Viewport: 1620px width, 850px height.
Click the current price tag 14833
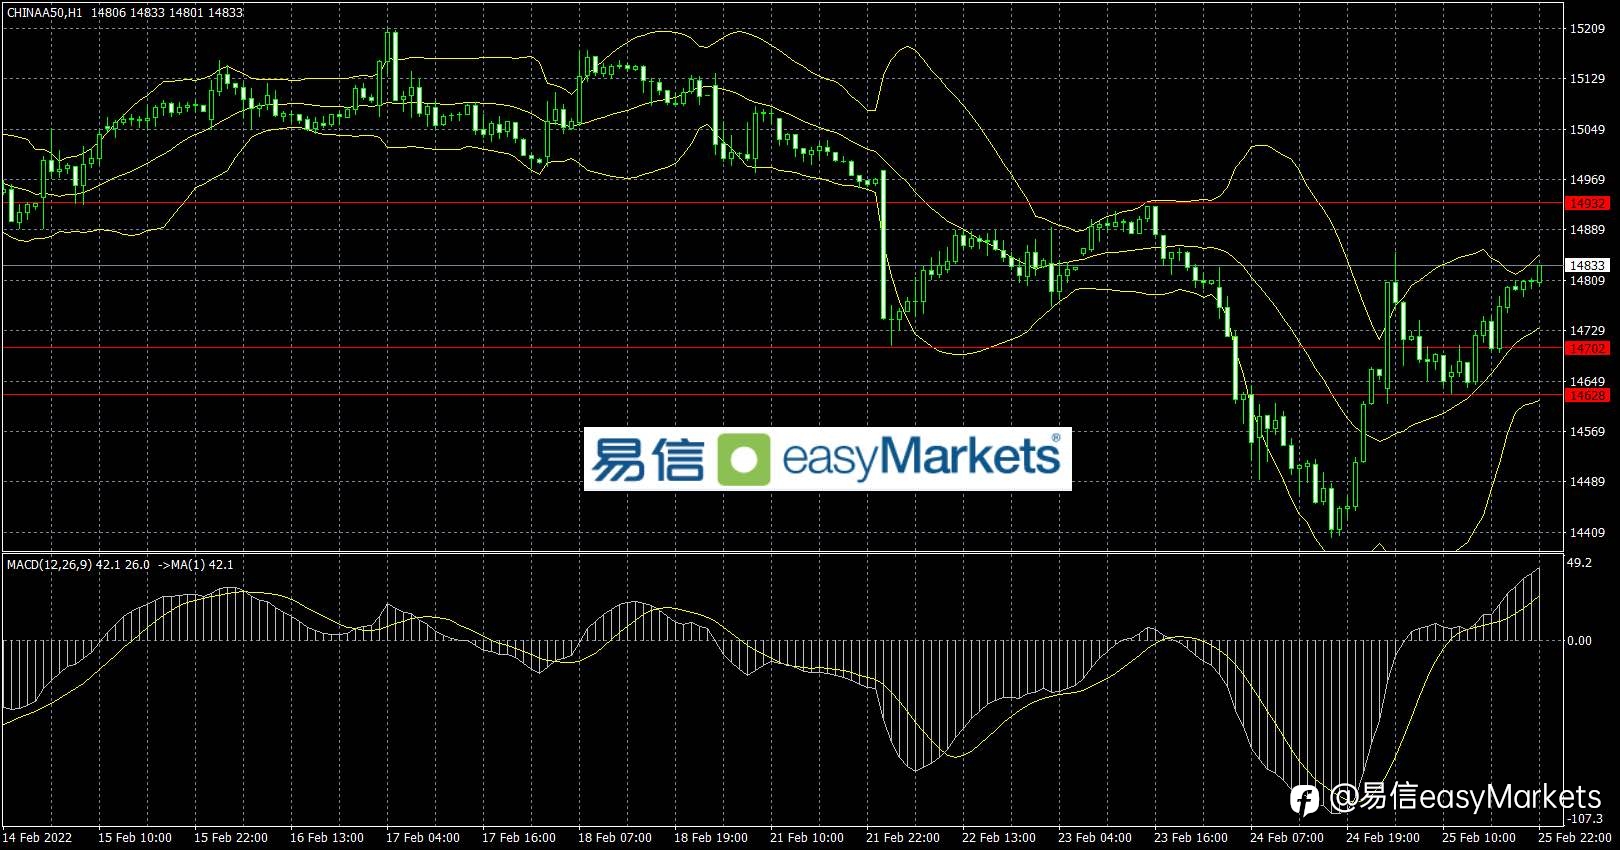pyautogui.click(x=1588, y=266)
